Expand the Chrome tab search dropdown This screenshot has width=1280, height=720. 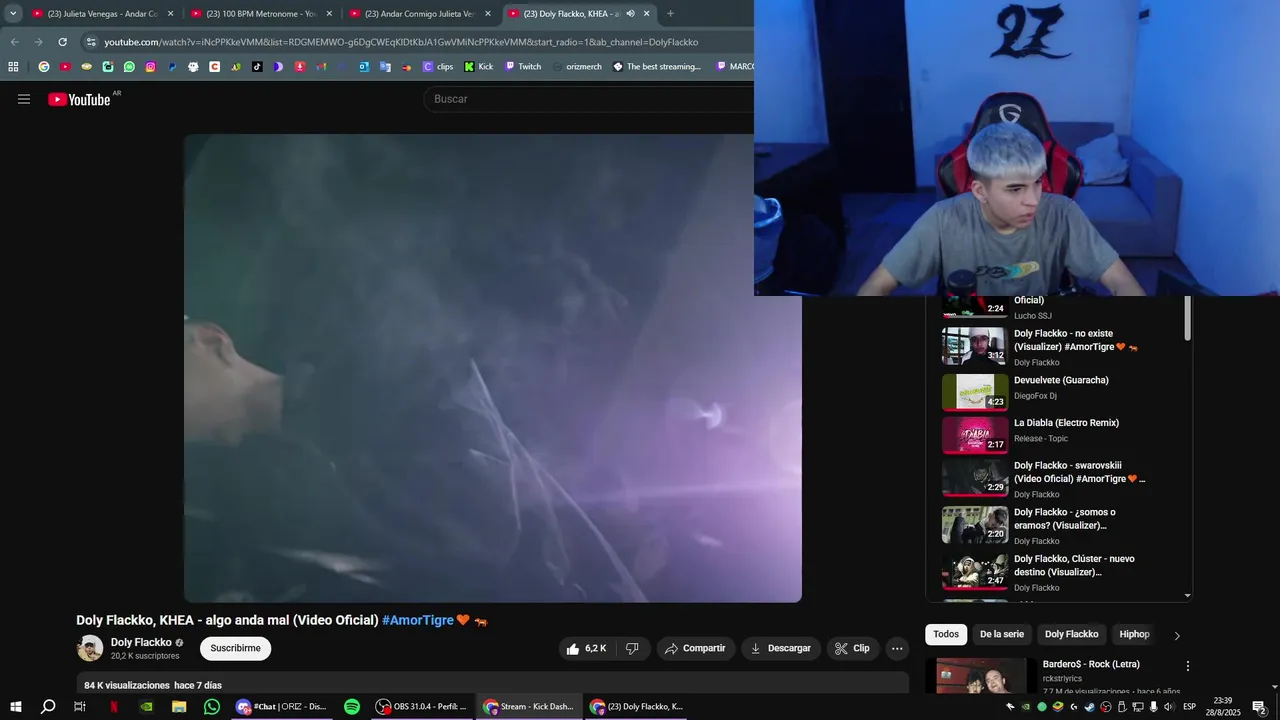tap(13, 14)
